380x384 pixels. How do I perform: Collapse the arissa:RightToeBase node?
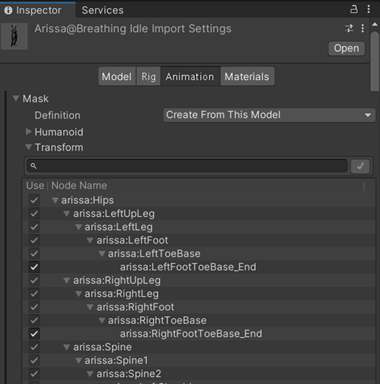pos(102,320)
